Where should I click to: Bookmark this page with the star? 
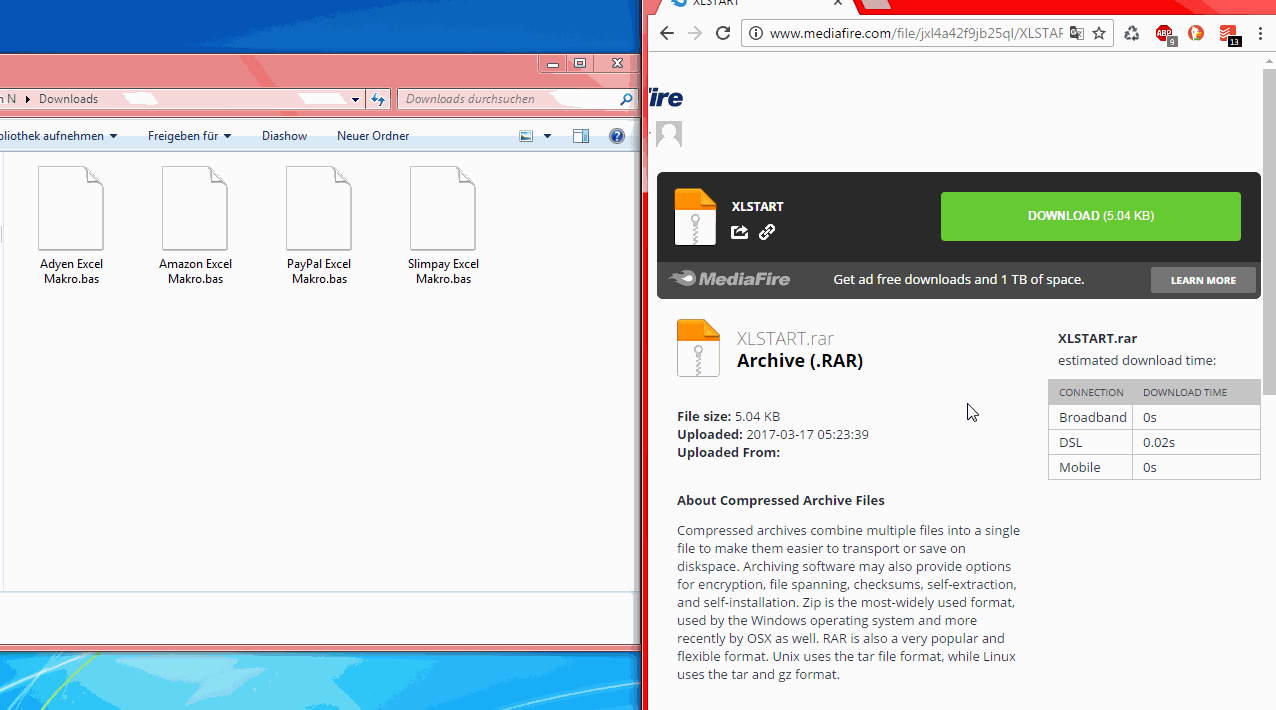click(x=1099, y=33)
